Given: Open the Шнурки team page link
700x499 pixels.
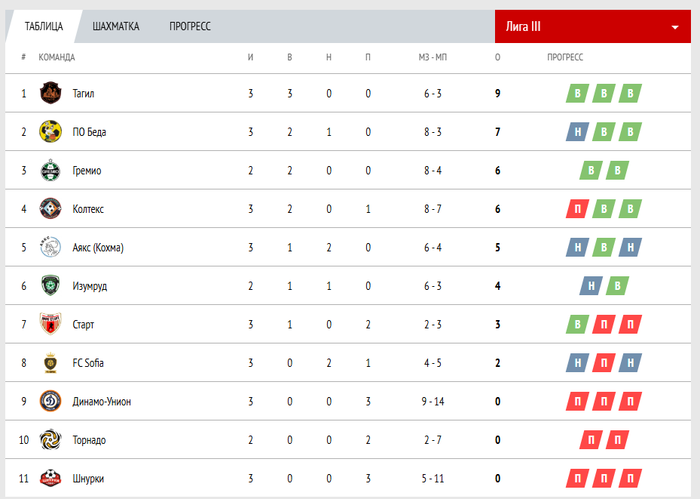Looking at the screenshot, I should pyautogui.click(x=88, y=478).
